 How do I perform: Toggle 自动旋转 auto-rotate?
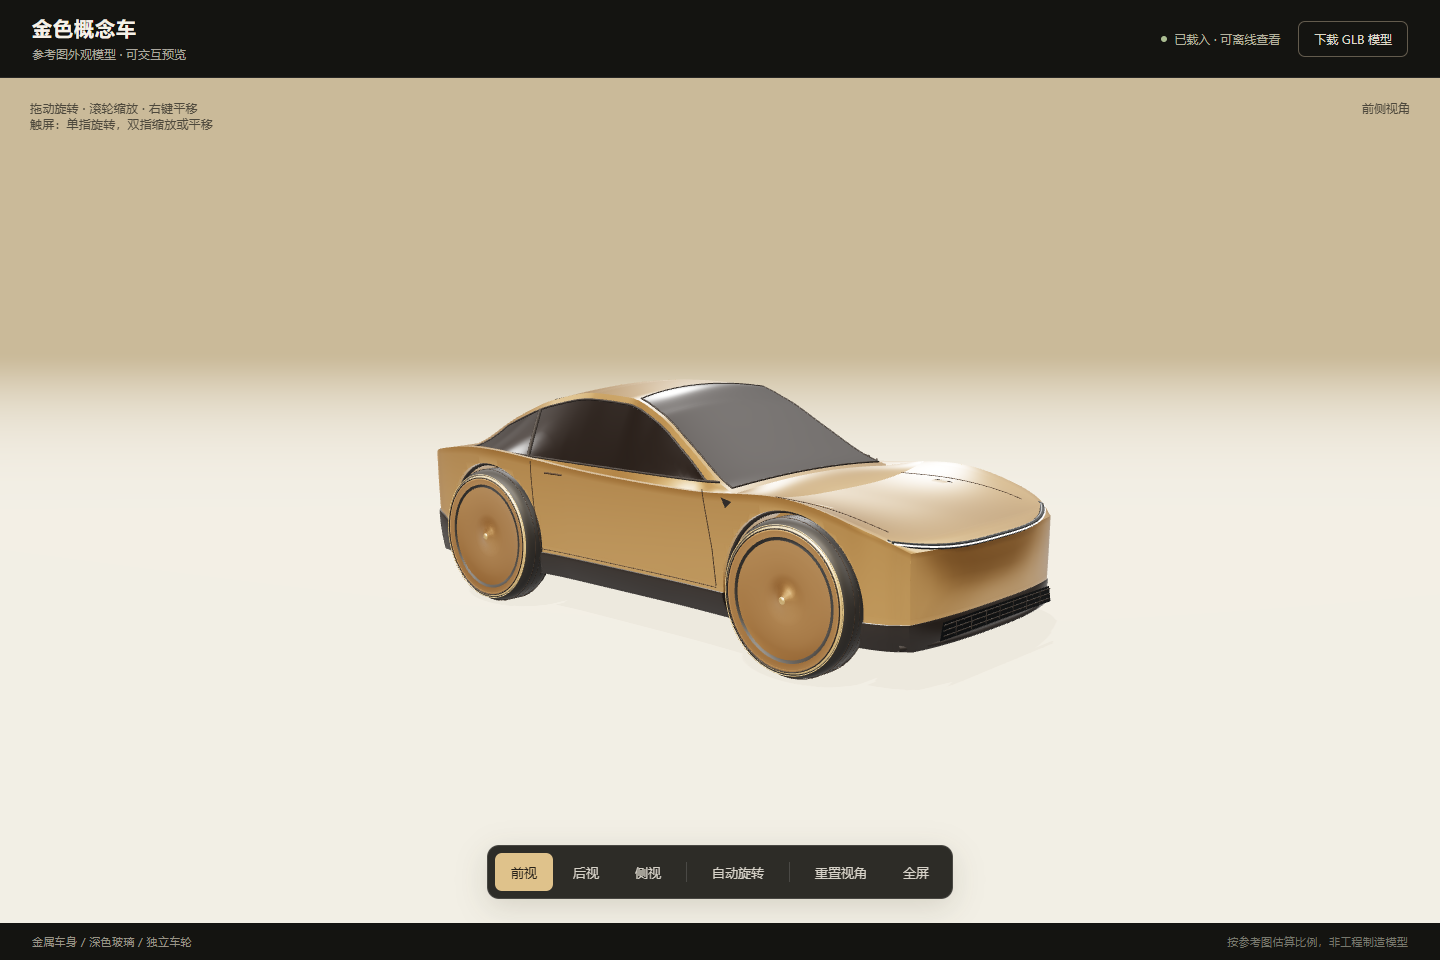pyautogui.click(x=738, y=872)
